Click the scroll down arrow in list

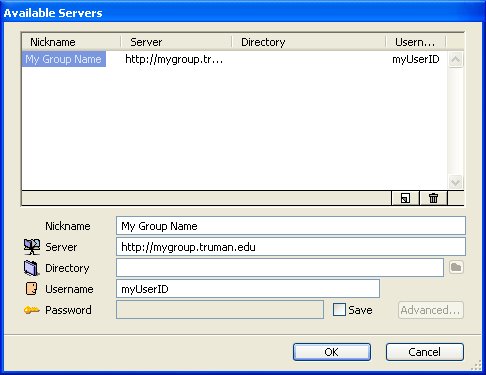tap(455, 182)
